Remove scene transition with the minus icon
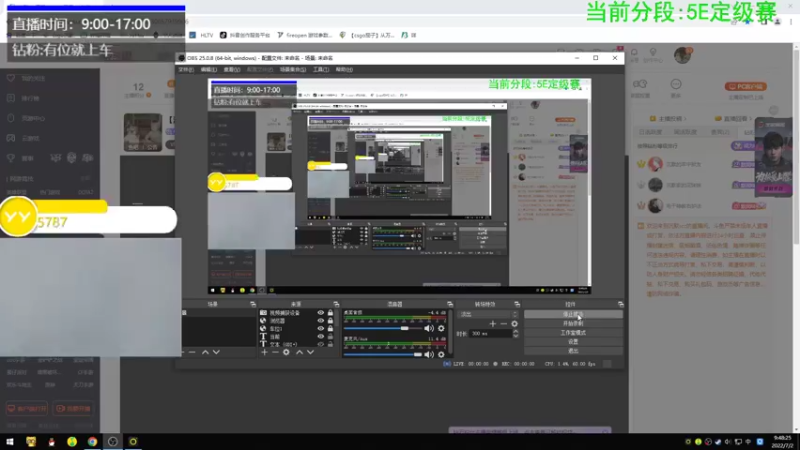 504,323
